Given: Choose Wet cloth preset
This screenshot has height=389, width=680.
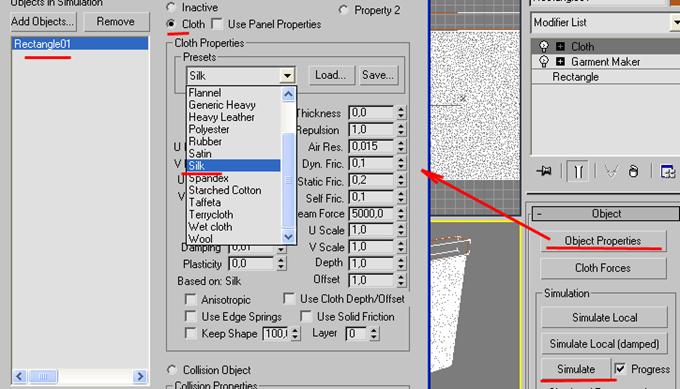Looking at the screenshot, I should coord(233,227).
